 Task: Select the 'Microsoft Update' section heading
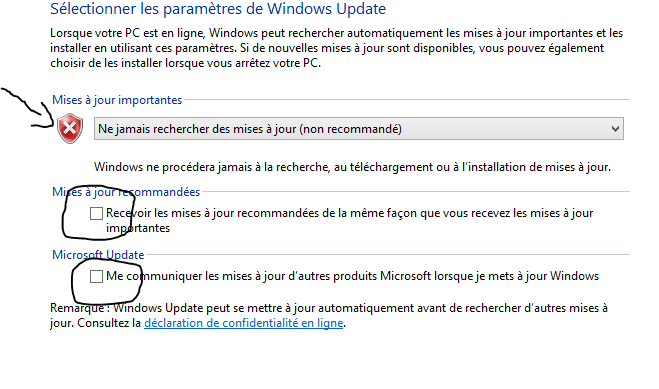(98, 255)
